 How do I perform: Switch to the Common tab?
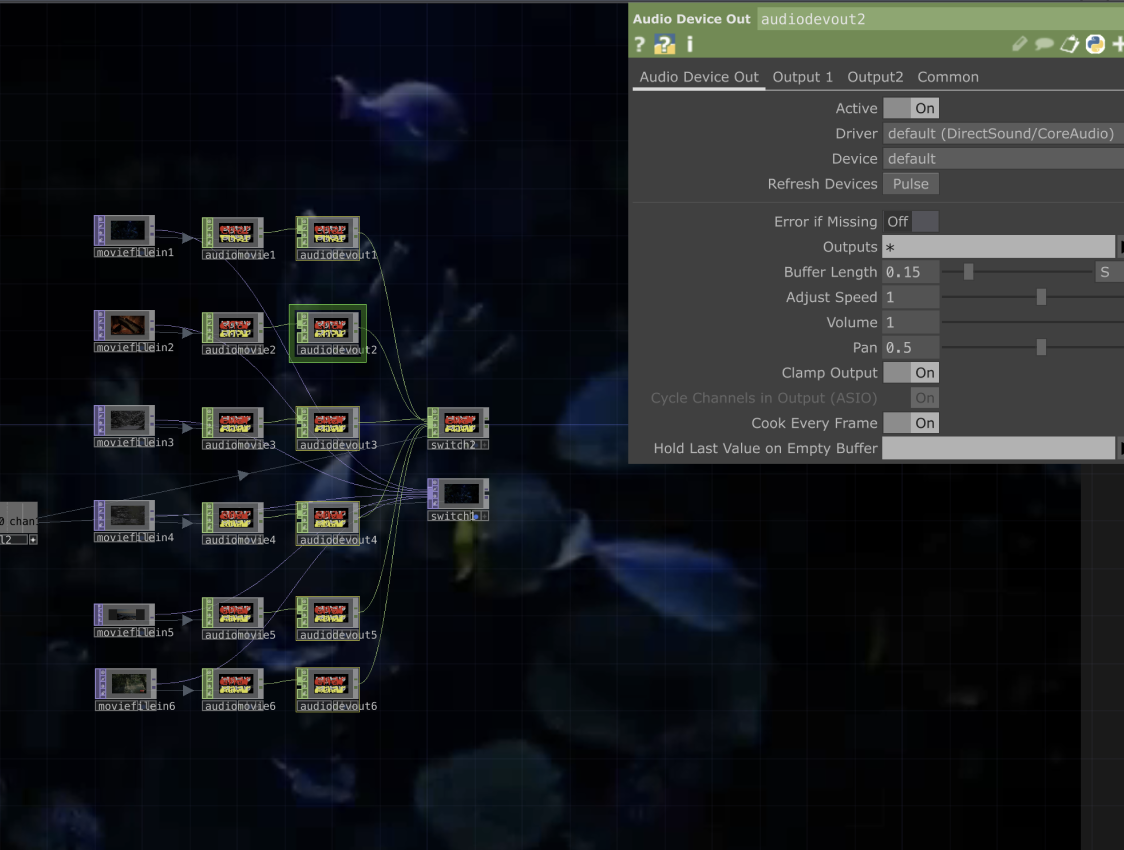pos(948,76)
